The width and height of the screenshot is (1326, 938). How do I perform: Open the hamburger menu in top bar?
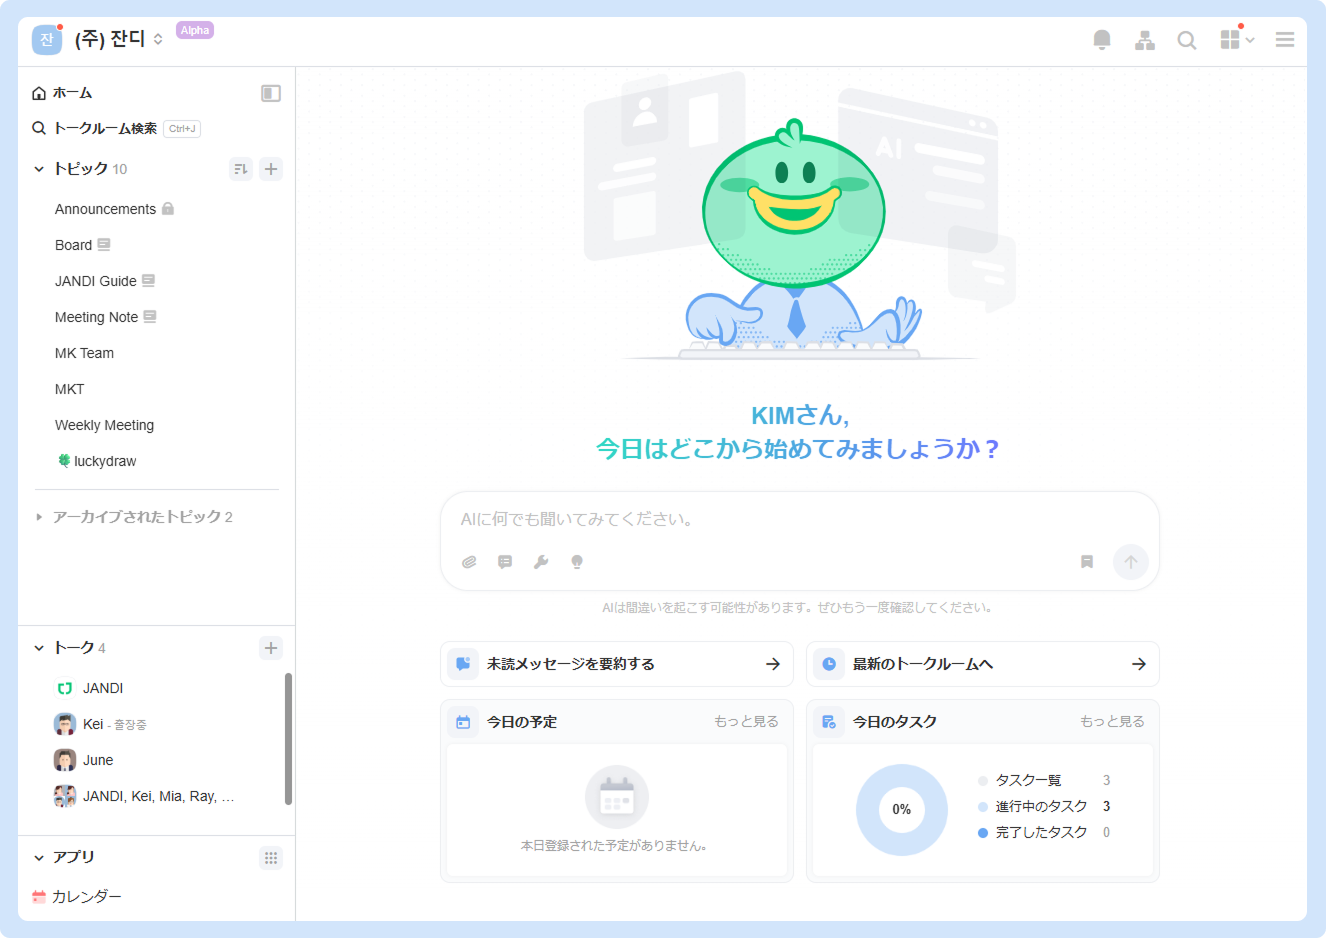tap(1285, 40)
